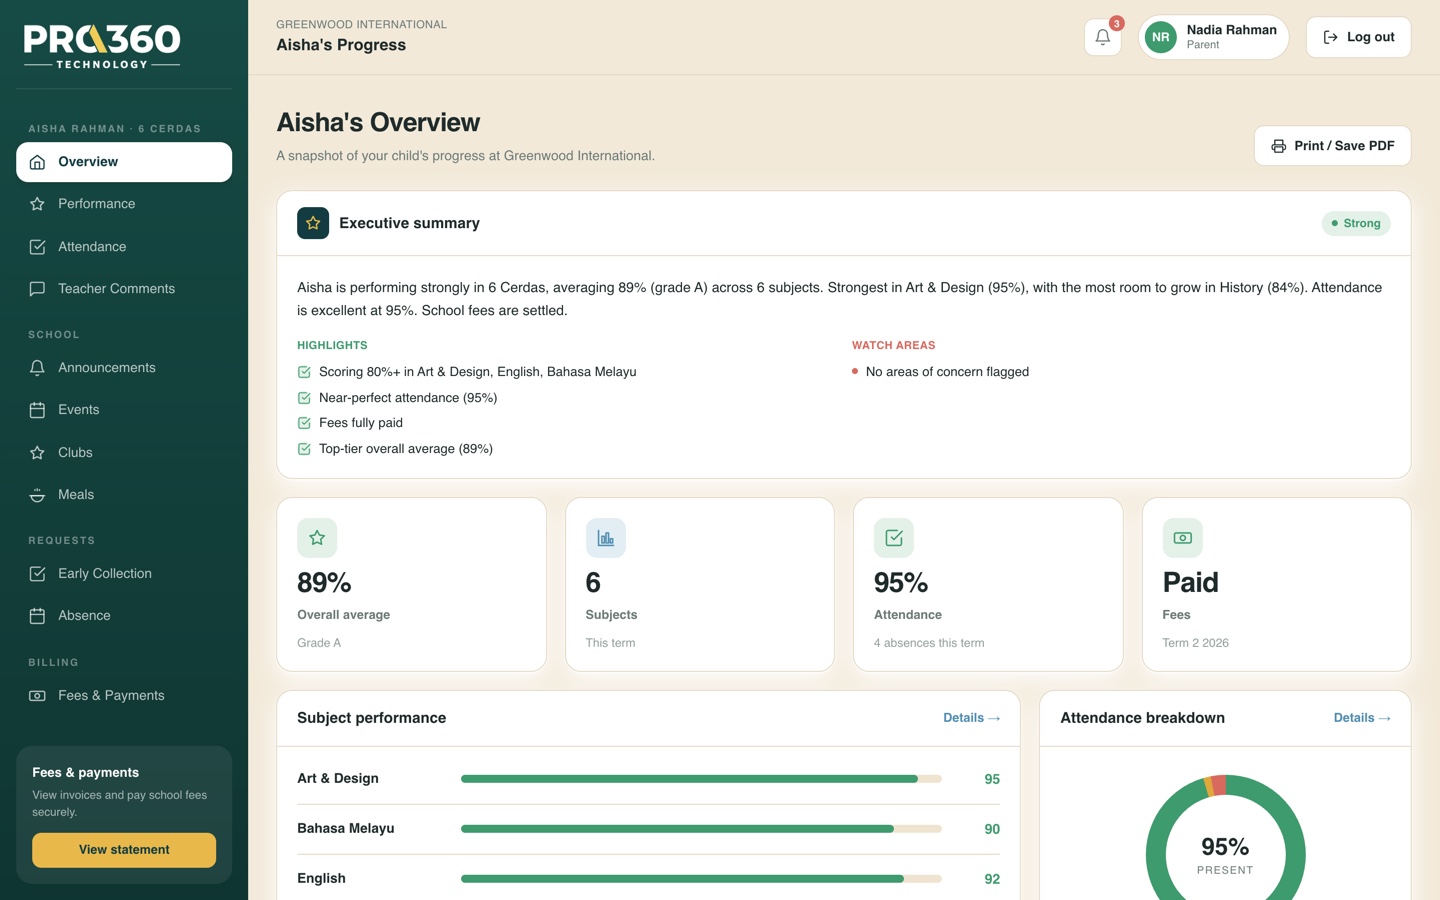Click 'Aisha Rahman · 6 Cerdas' sidebar label
Viewport: 1440px width, 900px height.
(x=114, y=129)
